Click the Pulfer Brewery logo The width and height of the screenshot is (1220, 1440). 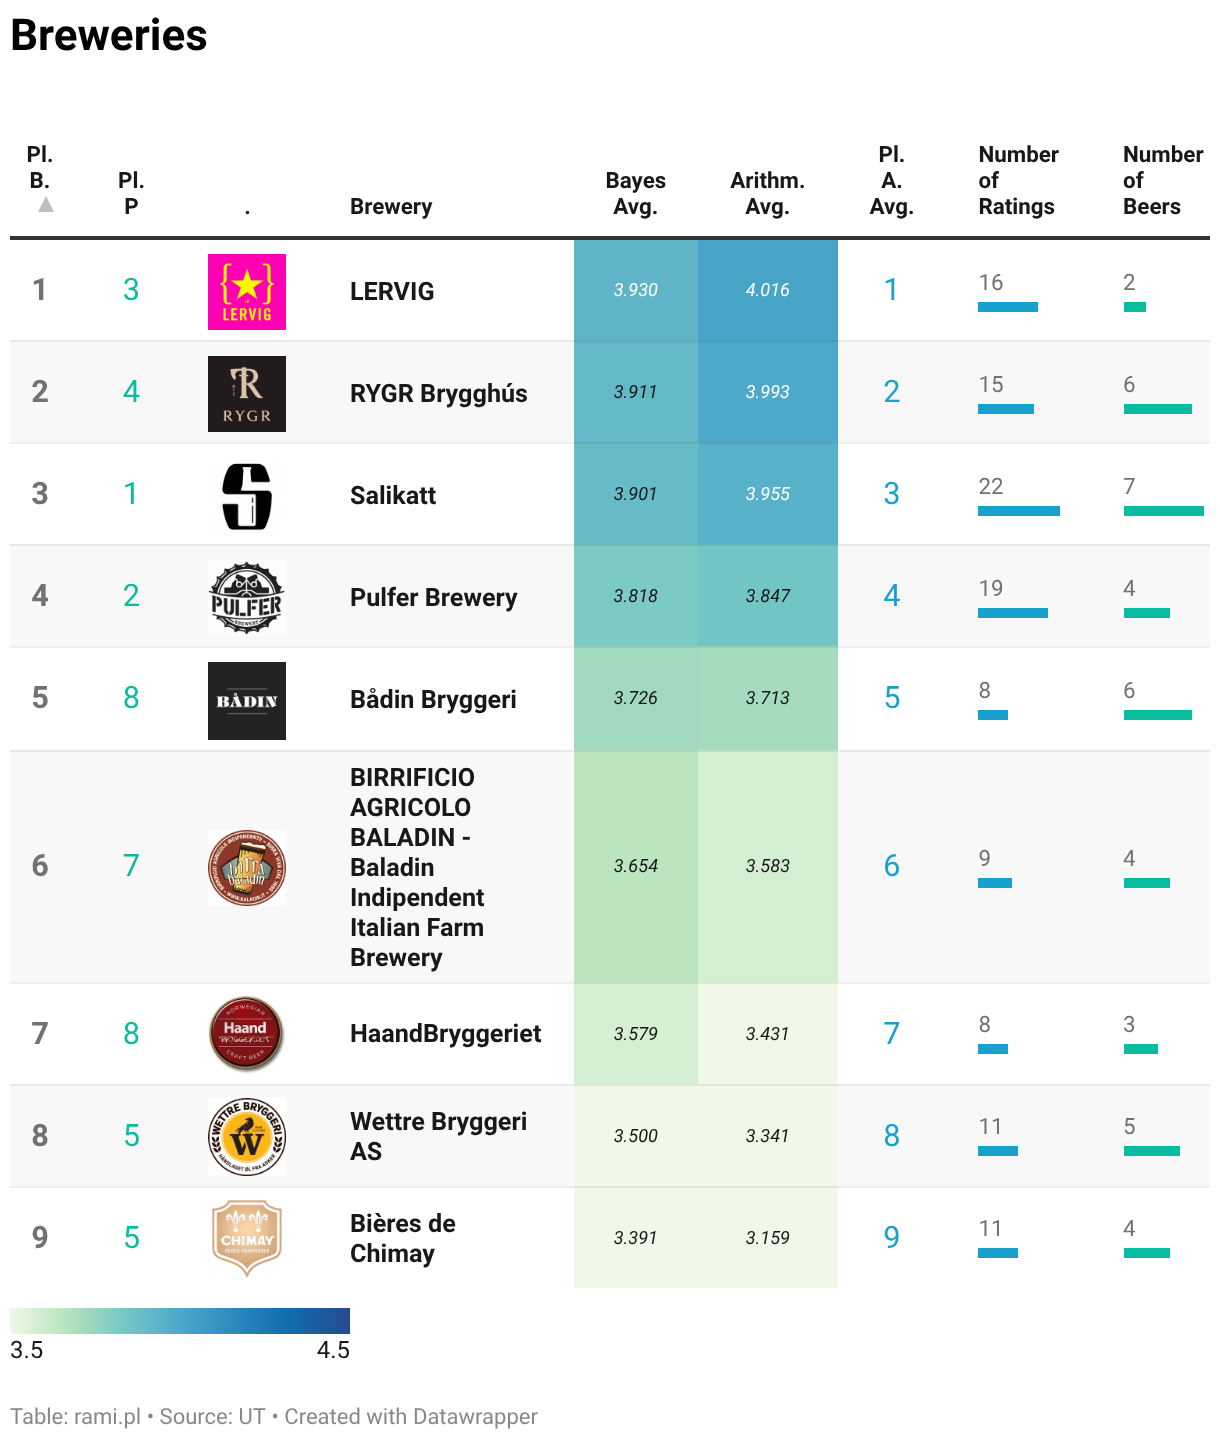click(x=247, y=598)
